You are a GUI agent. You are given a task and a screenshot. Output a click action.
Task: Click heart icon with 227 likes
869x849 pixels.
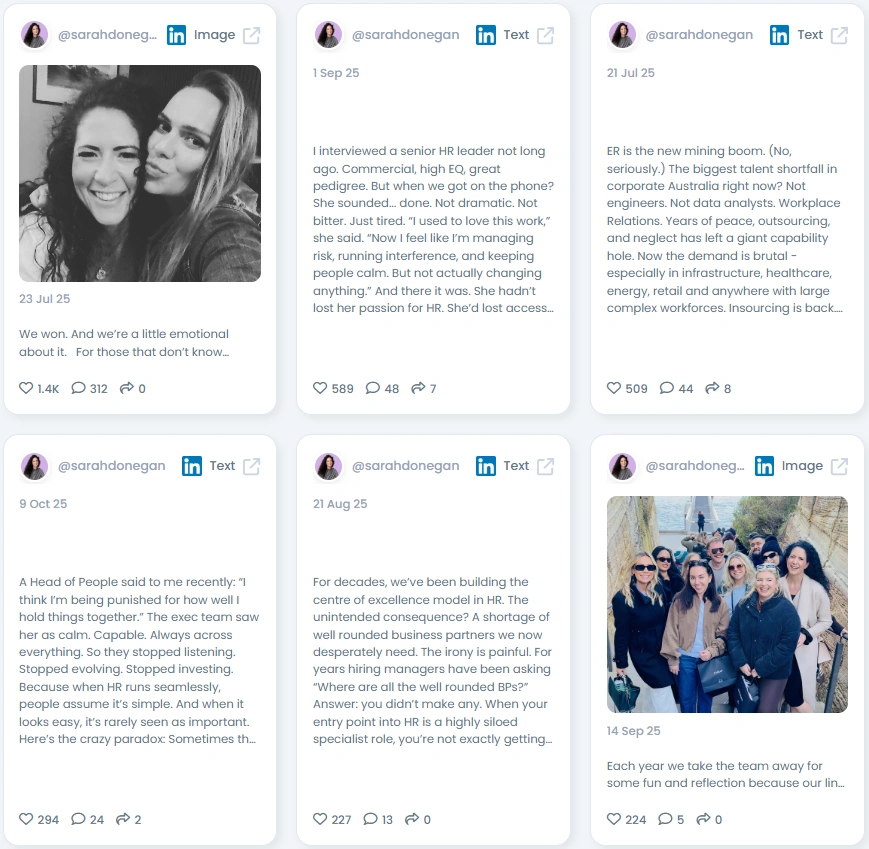point(320,819)
